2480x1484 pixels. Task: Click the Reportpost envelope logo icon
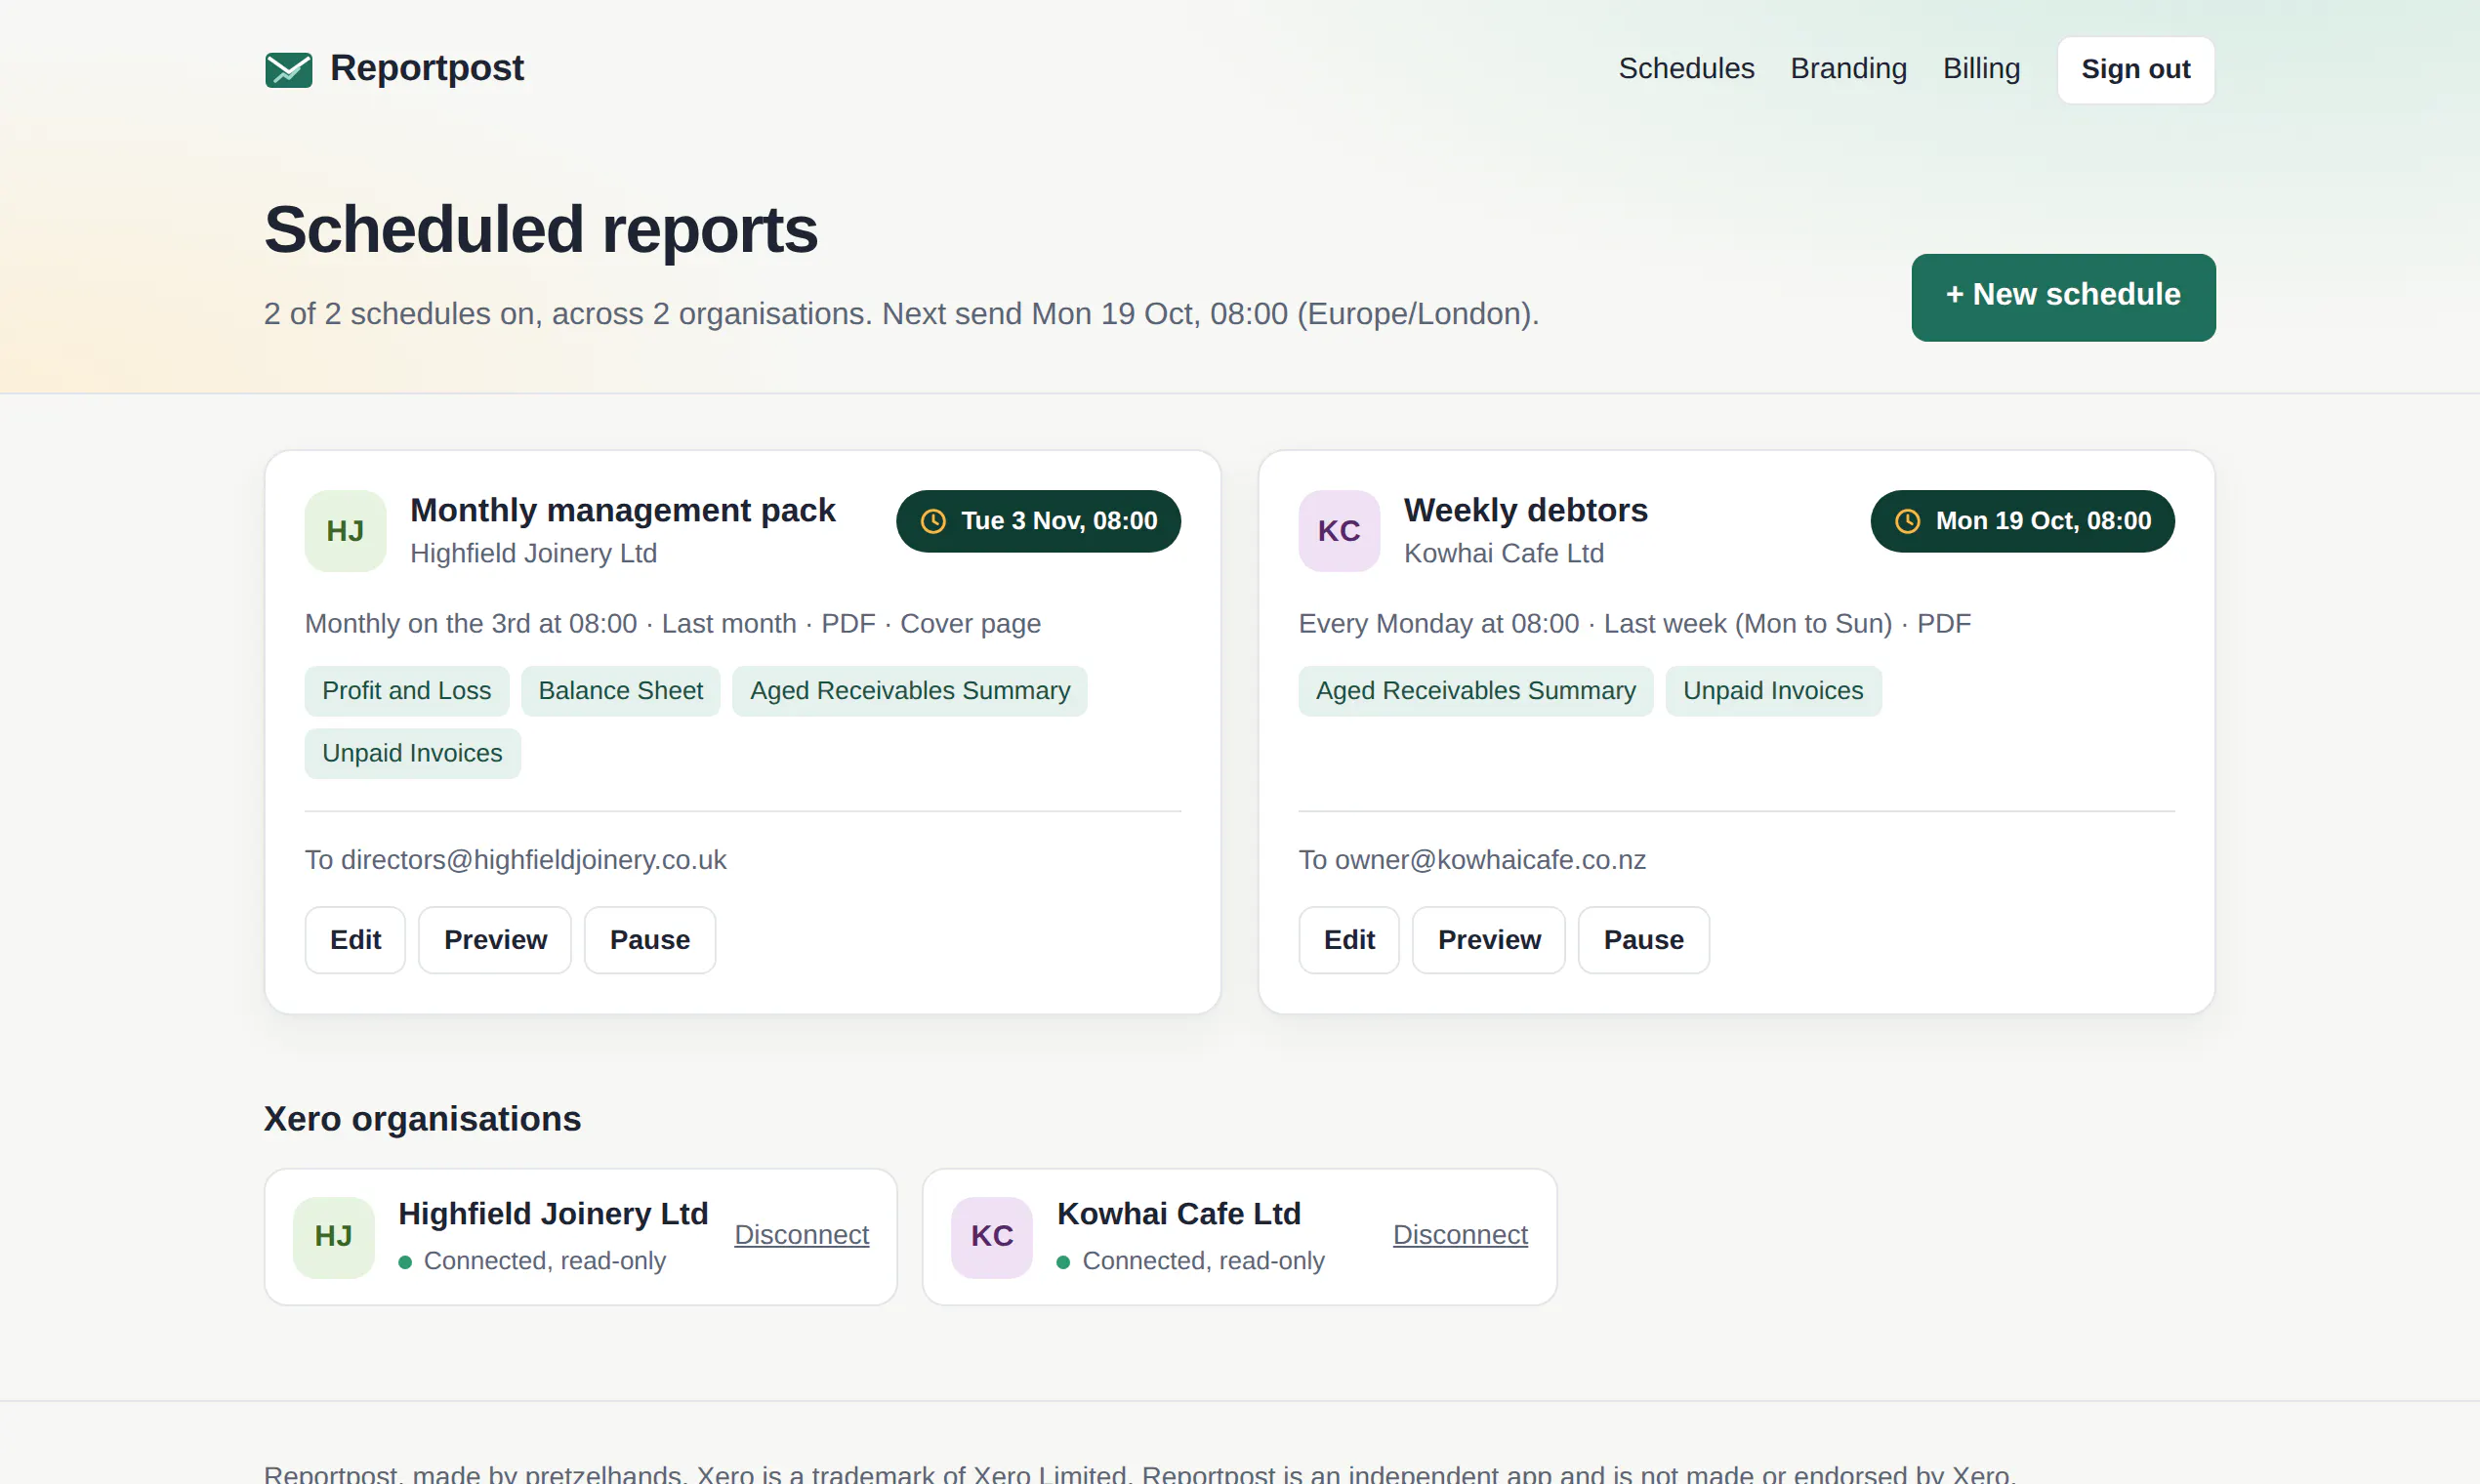point(288,70)
